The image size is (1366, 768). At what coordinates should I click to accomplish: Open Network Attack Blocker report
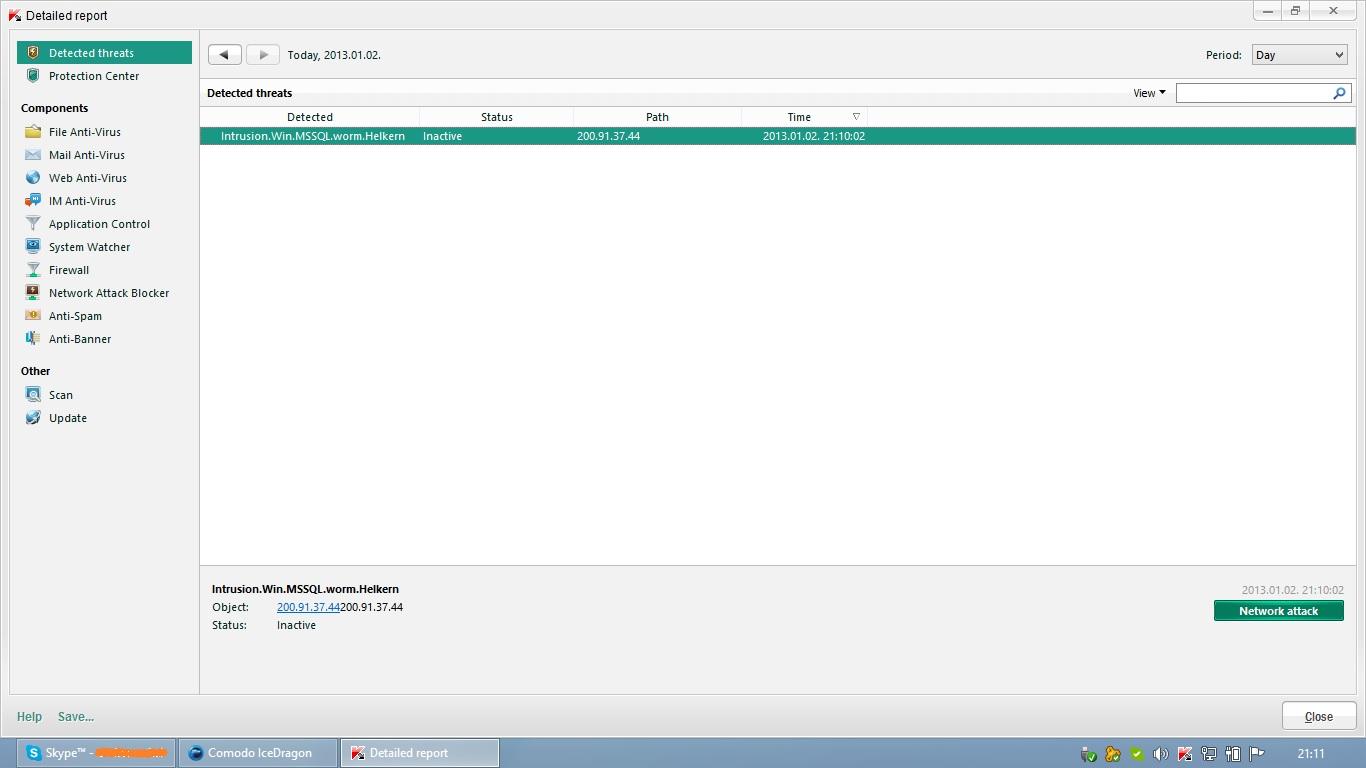[x=109, y=293]
